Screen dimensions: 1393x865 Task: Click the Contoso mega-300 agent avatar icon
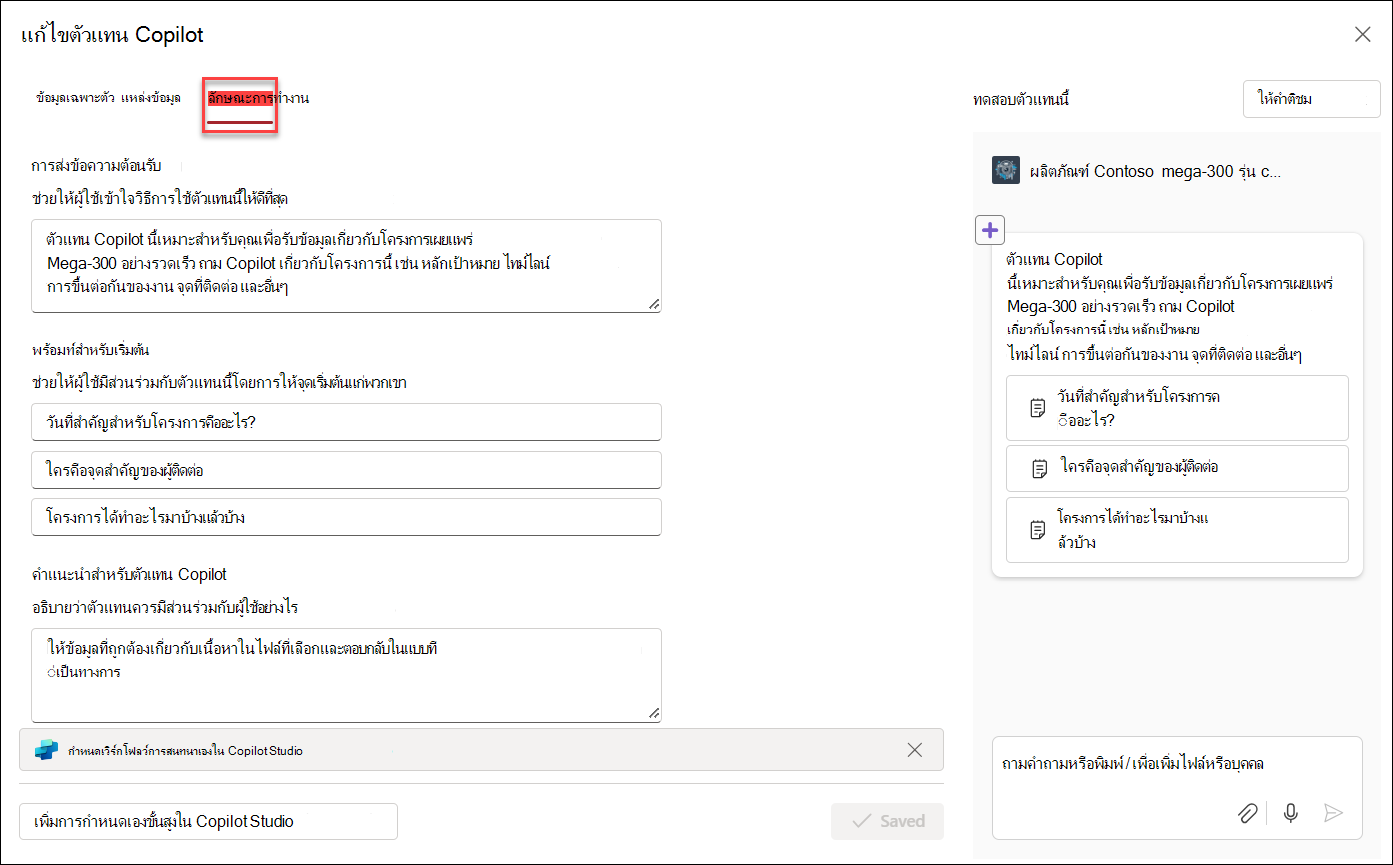point(1005,170)
